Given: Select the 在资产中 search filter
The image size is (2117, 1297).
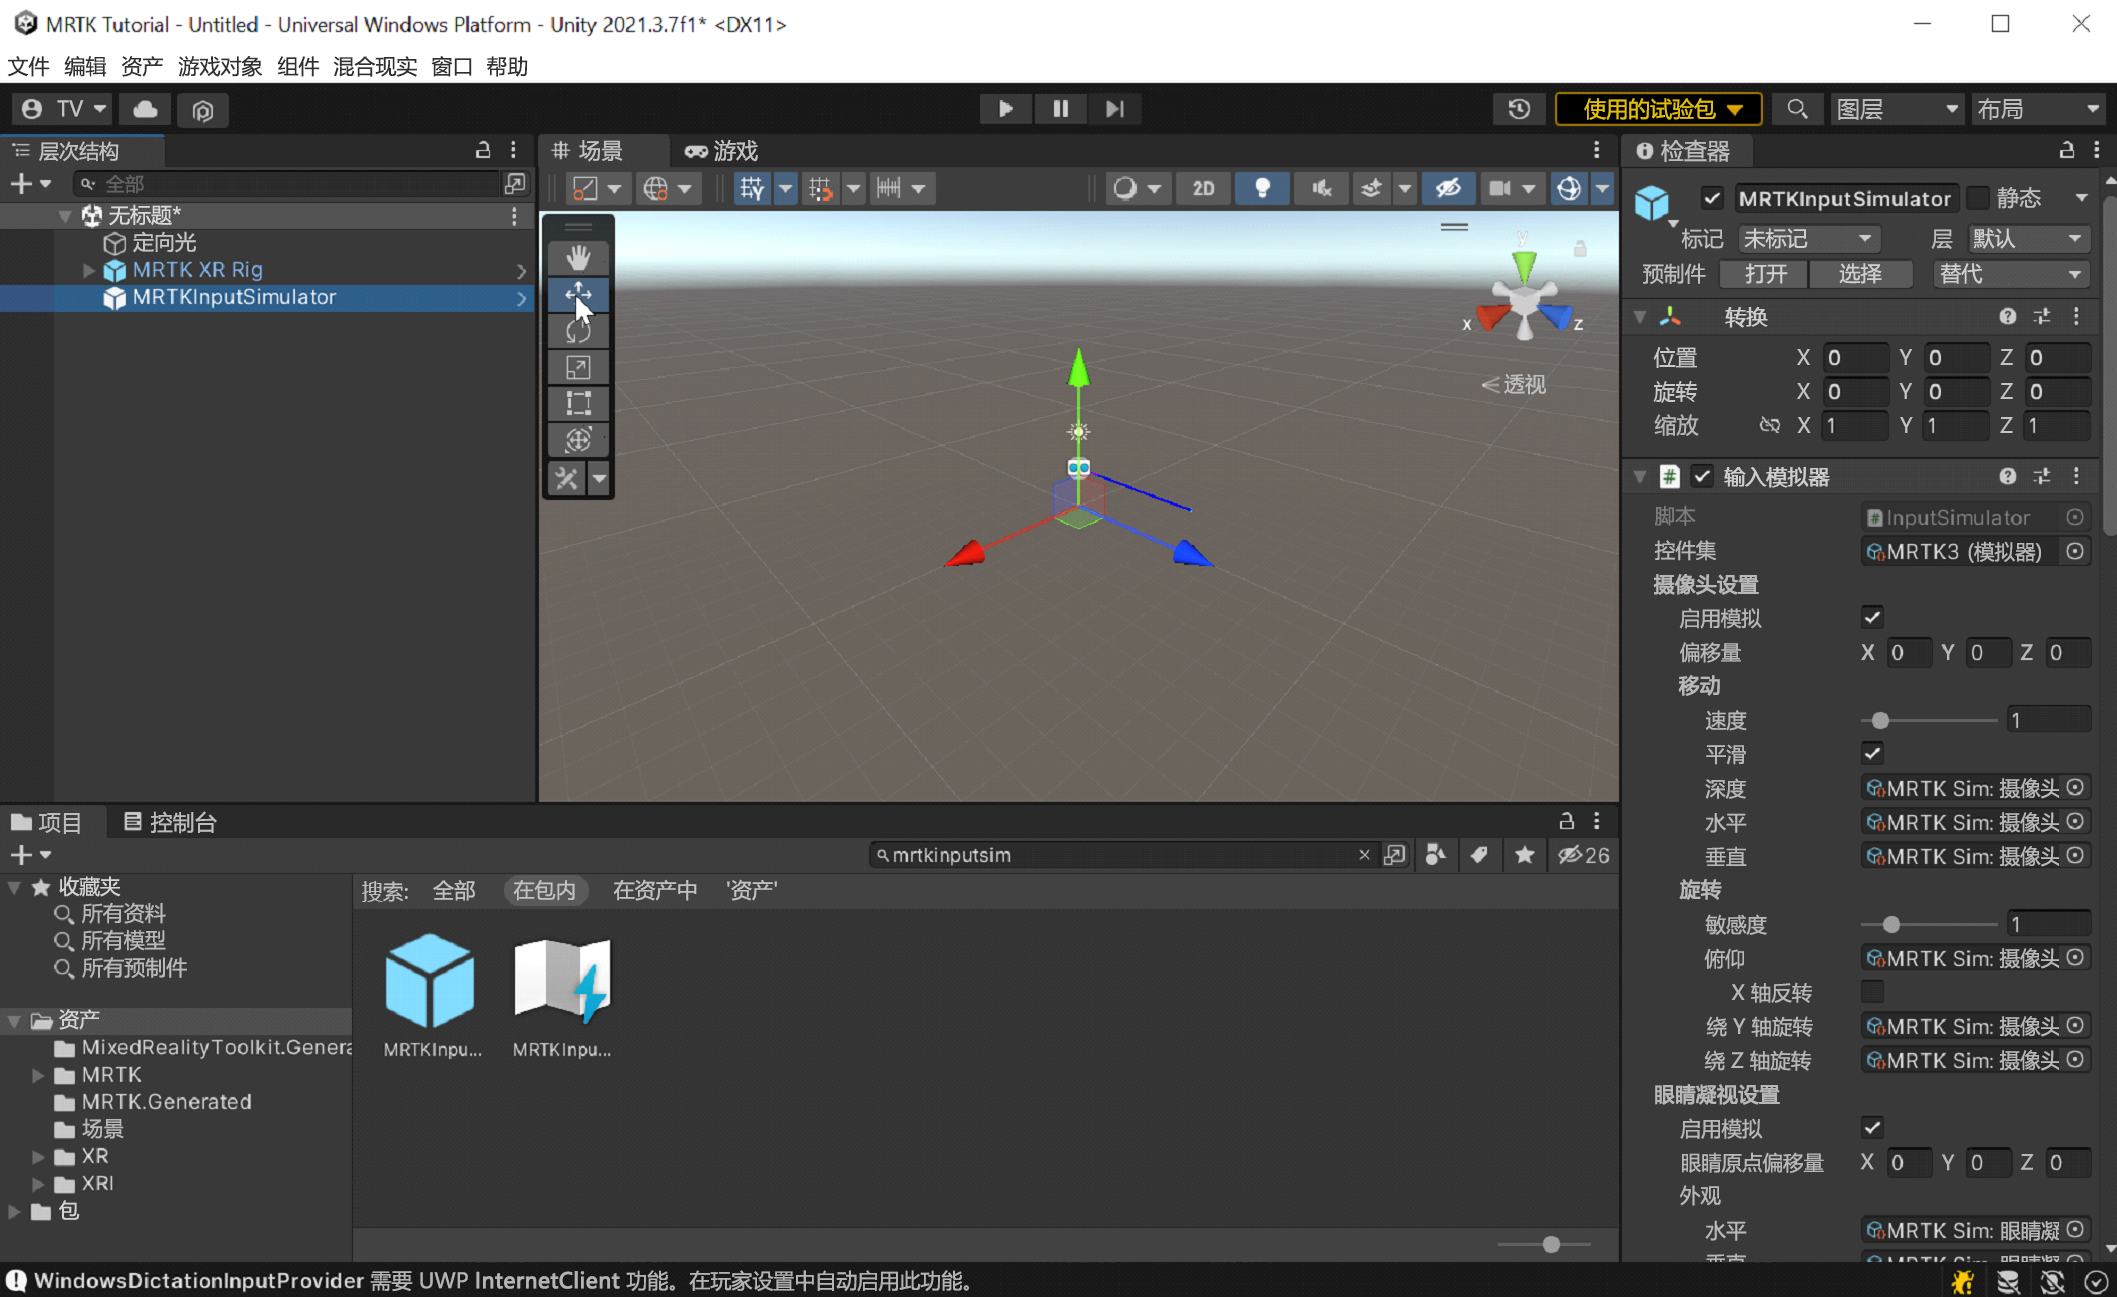Looking at the screenshot, I should tap(655, 890).
